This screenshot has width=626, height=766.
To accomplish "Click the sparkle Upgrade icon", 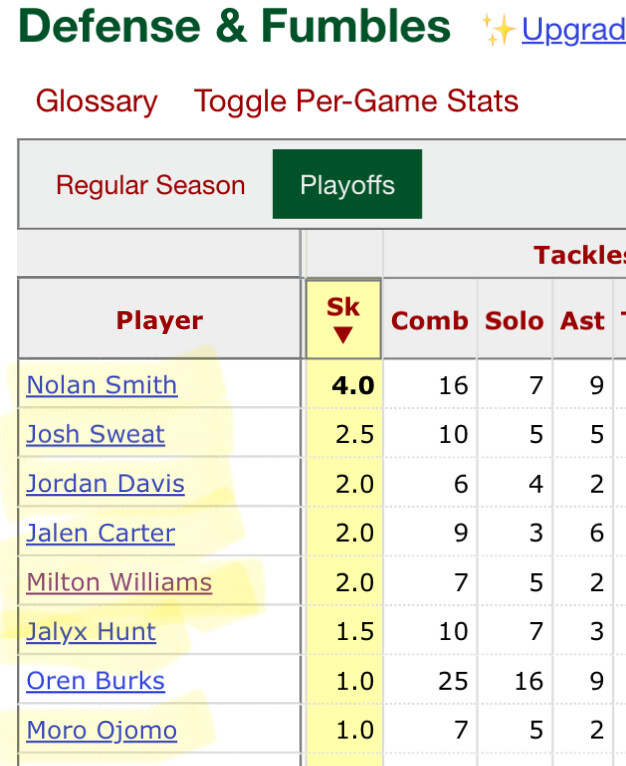I will click(498, 30).
